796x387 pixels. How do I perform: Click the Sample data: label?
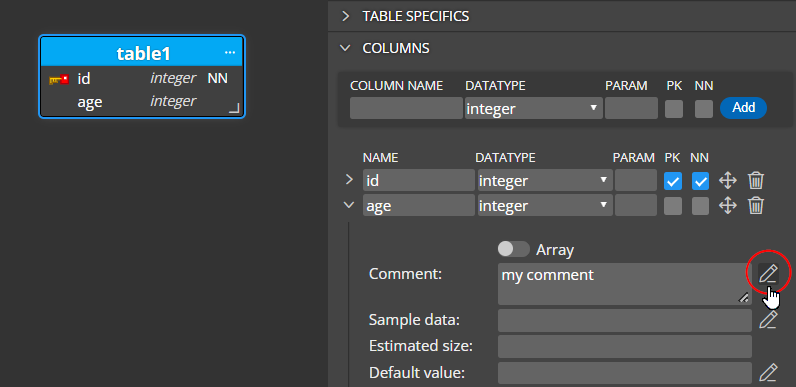pos(414,320)
